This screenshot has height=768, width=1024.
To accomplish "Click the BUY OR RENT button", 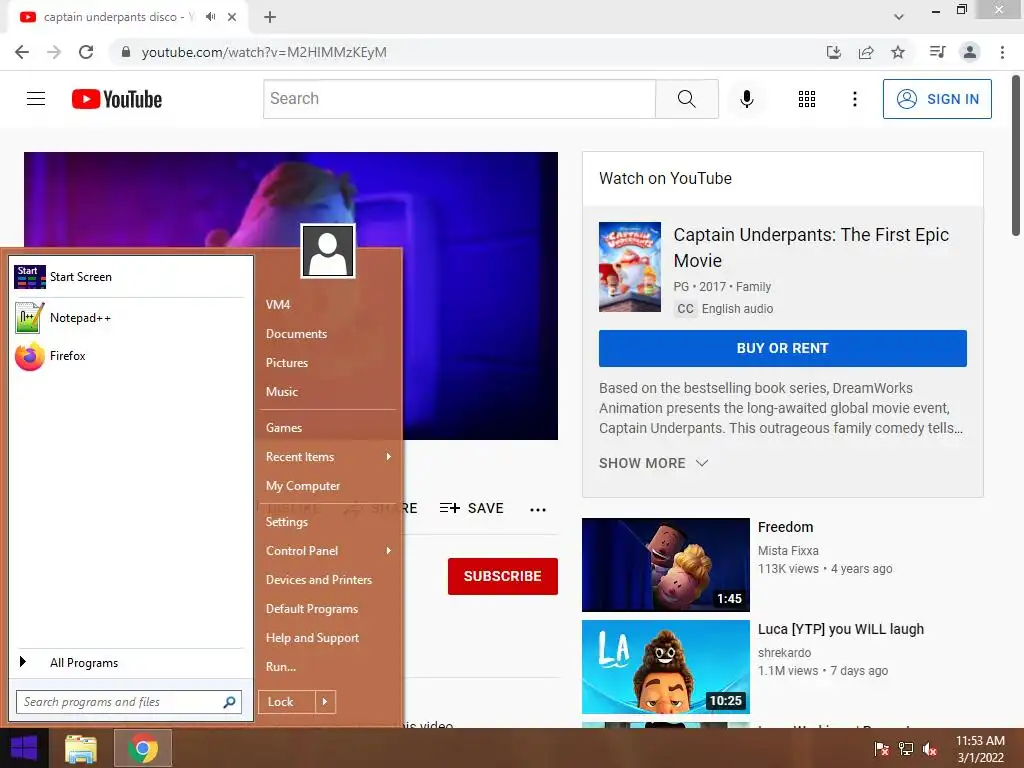I will (x=782, y=348).
